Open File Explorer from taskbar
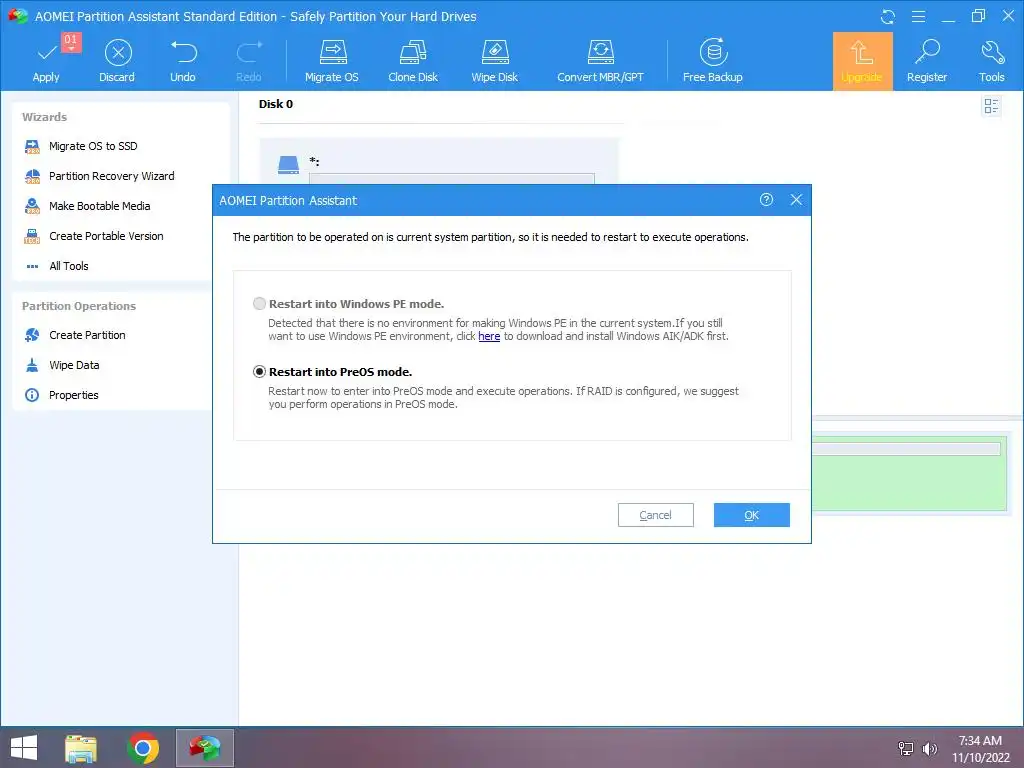 (x=81, y=748)
